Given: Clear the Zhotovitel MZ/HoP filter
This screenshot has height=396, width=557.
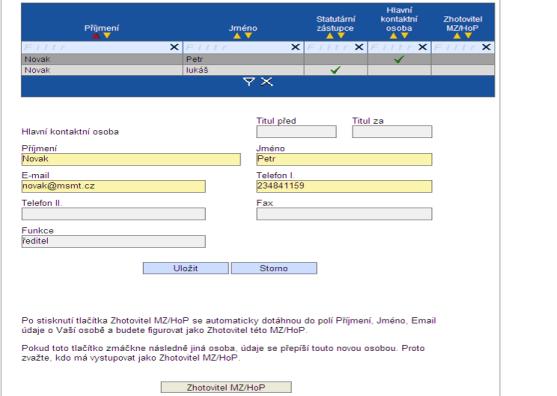Looking at the screenshot, I should pyautogui.click(x=486, y=47).
